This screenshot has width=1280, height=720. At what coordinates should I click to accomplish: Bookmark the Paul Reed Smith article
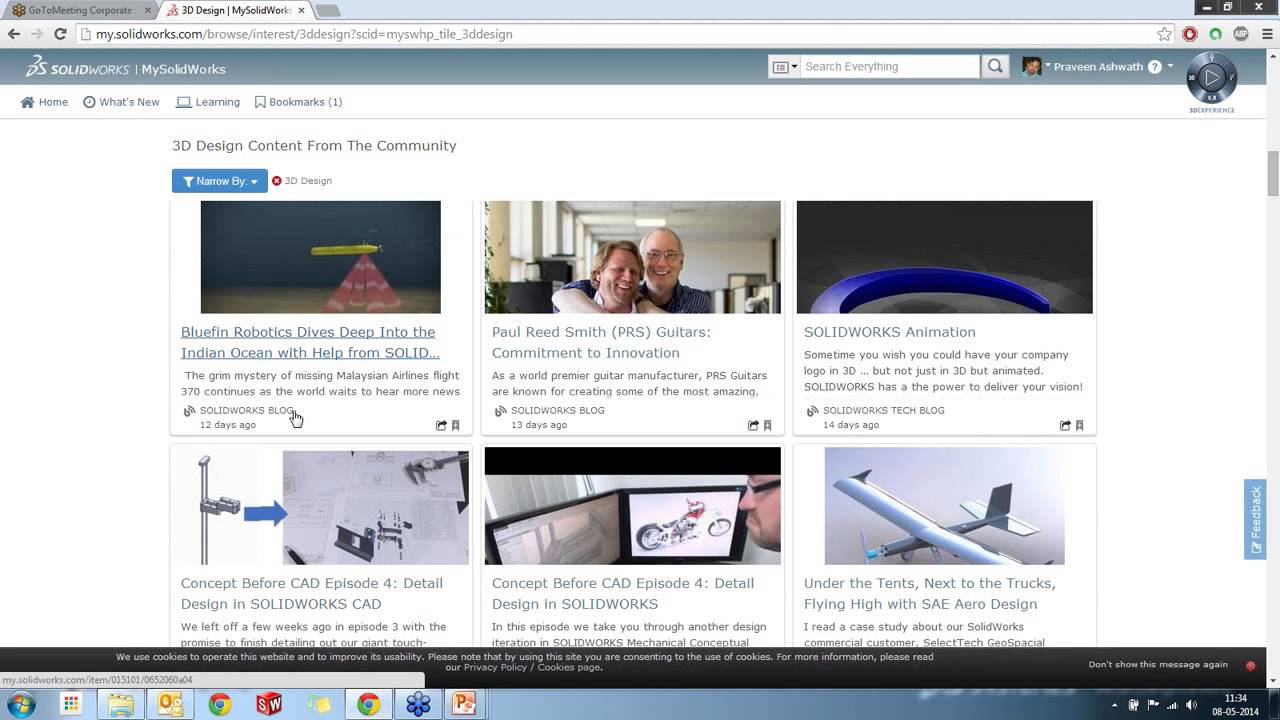tap(768, 425)
